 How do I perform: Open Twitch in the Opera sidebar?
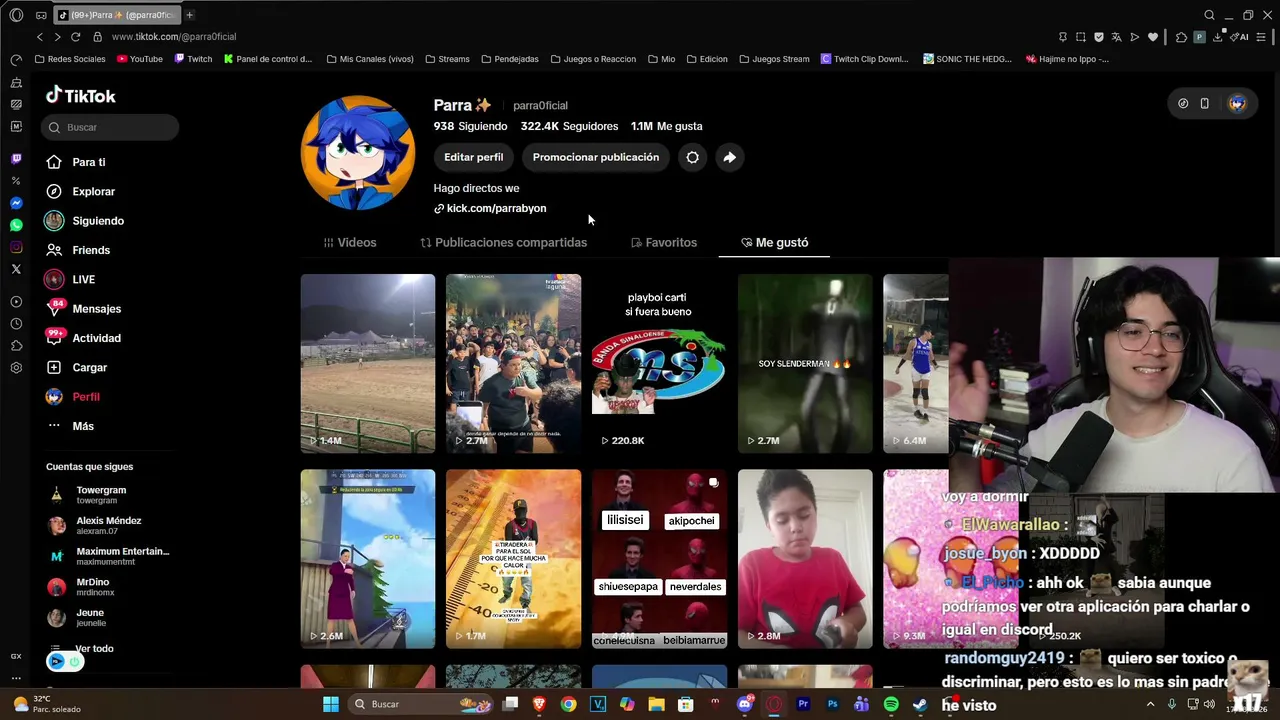(16, 159)
